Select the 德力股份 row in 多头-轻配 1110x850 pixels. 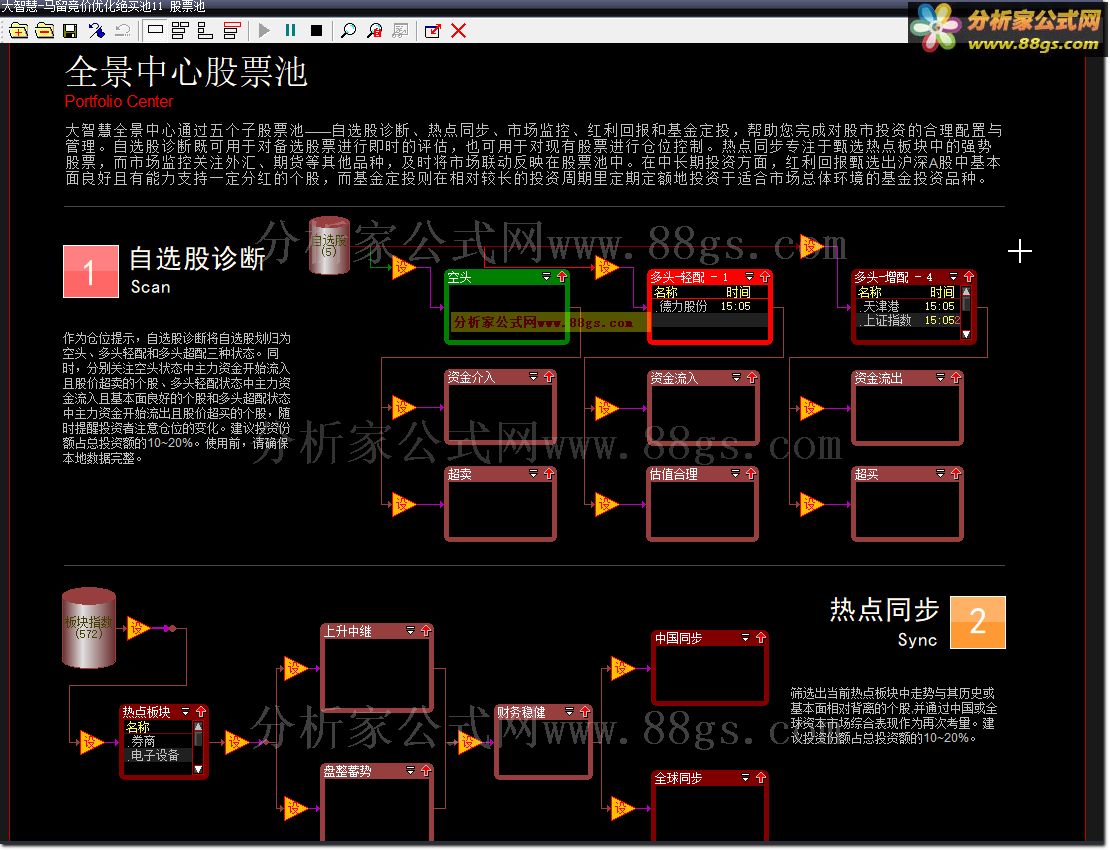click(x=709, y=306)
